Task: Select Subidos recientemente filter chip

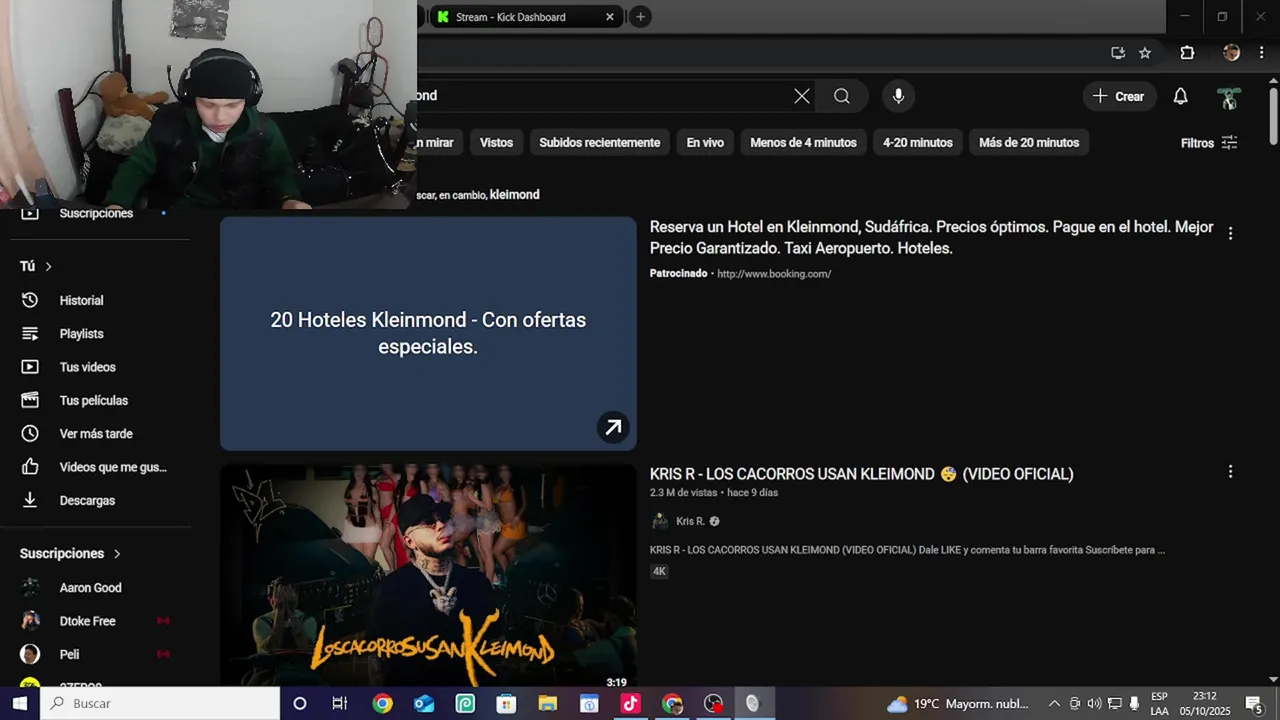Action: coord(600,143)
